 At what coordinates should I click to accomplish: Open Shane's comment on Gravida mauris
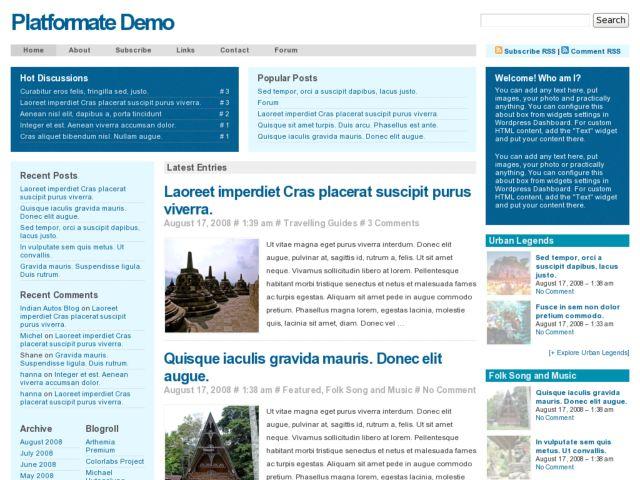[x=74, y=359]
